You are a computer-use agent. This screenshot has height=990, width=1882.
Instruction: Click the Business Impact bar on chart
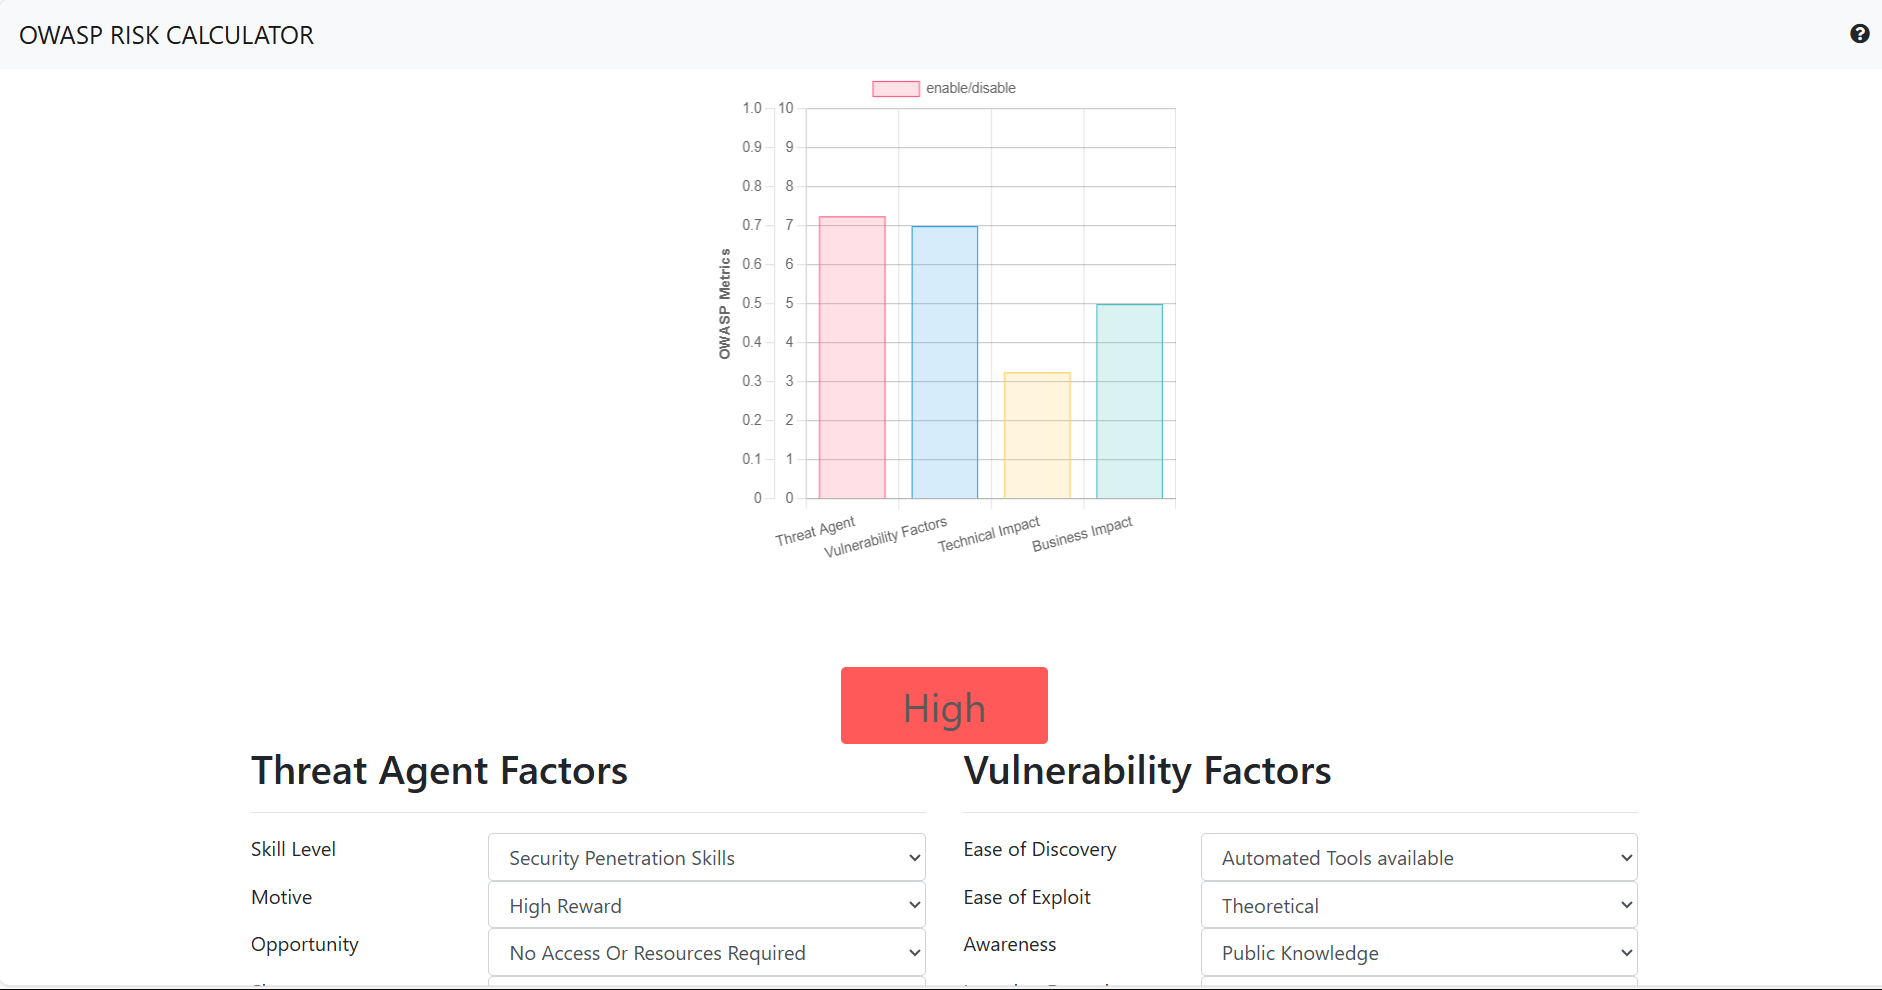pyautogui.click(x=1129, y=400)
